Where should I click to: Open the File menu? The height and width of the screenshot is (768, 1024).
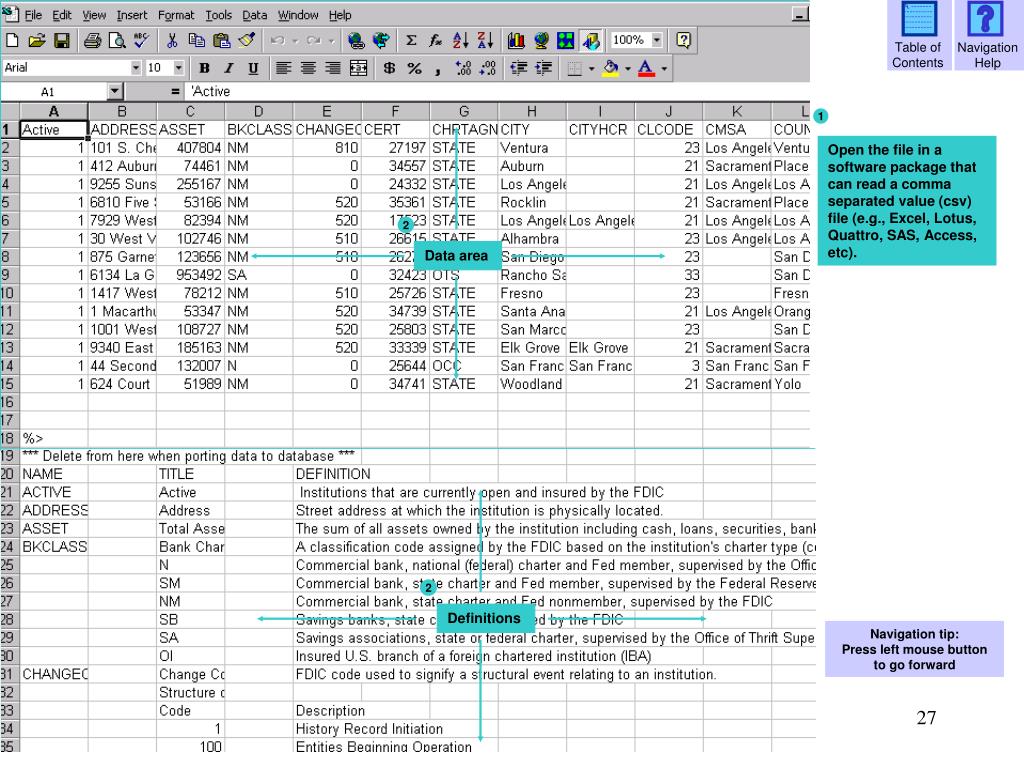click(x=33, y=15)
